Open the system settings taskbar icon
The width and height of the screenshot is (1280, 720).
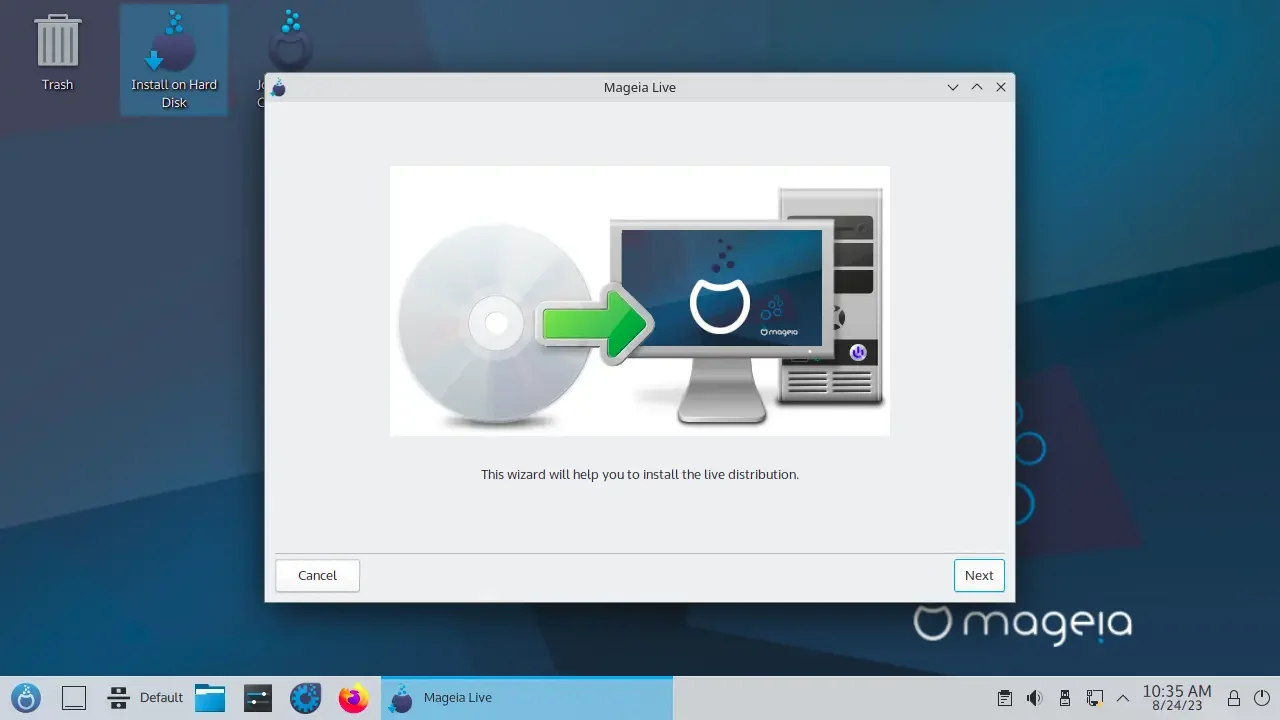tap(258, 697)
